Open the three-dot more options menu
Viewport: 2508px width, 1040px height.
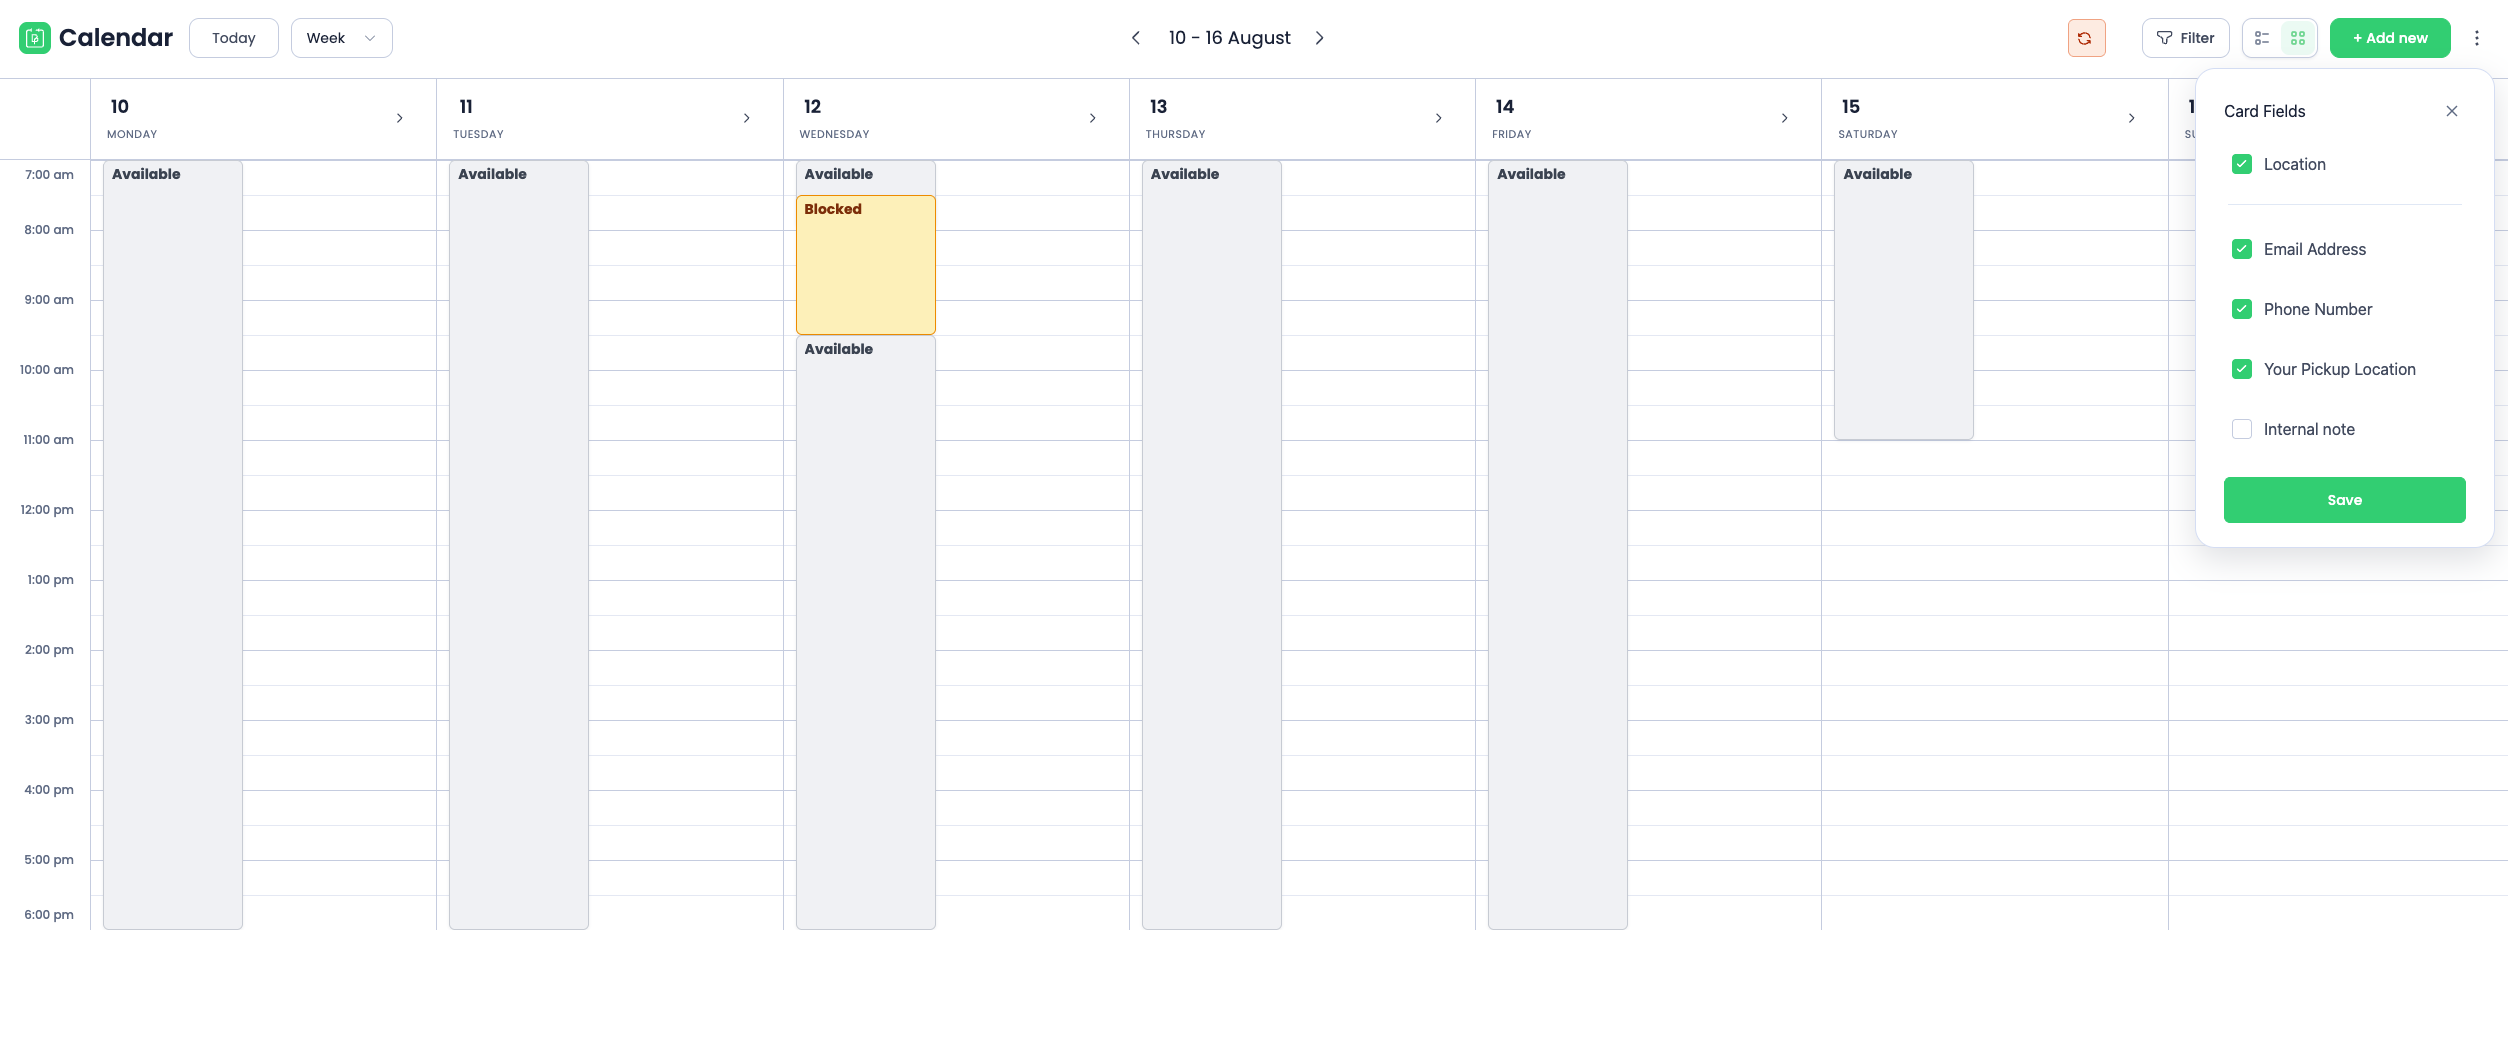(x=2477, y=38)
